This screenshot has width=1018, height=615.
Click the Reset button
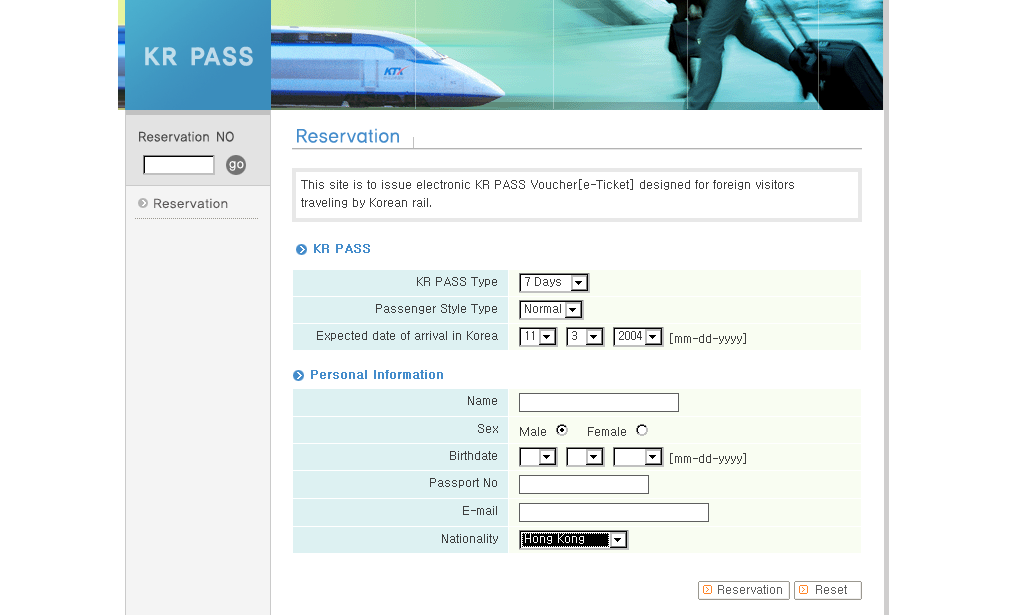click(x=828, y=590)
